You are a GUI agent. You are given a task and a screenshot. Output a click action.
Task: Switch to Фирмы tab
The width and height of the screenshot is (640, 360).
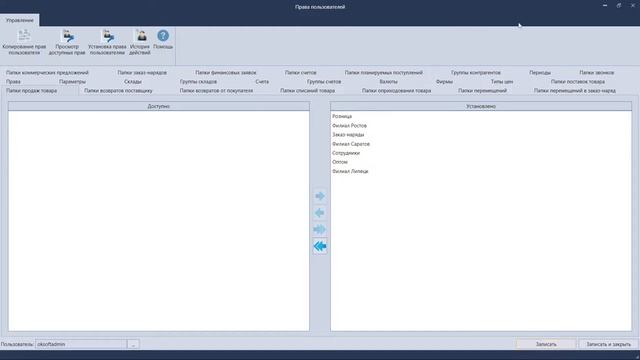click(444, 82)
